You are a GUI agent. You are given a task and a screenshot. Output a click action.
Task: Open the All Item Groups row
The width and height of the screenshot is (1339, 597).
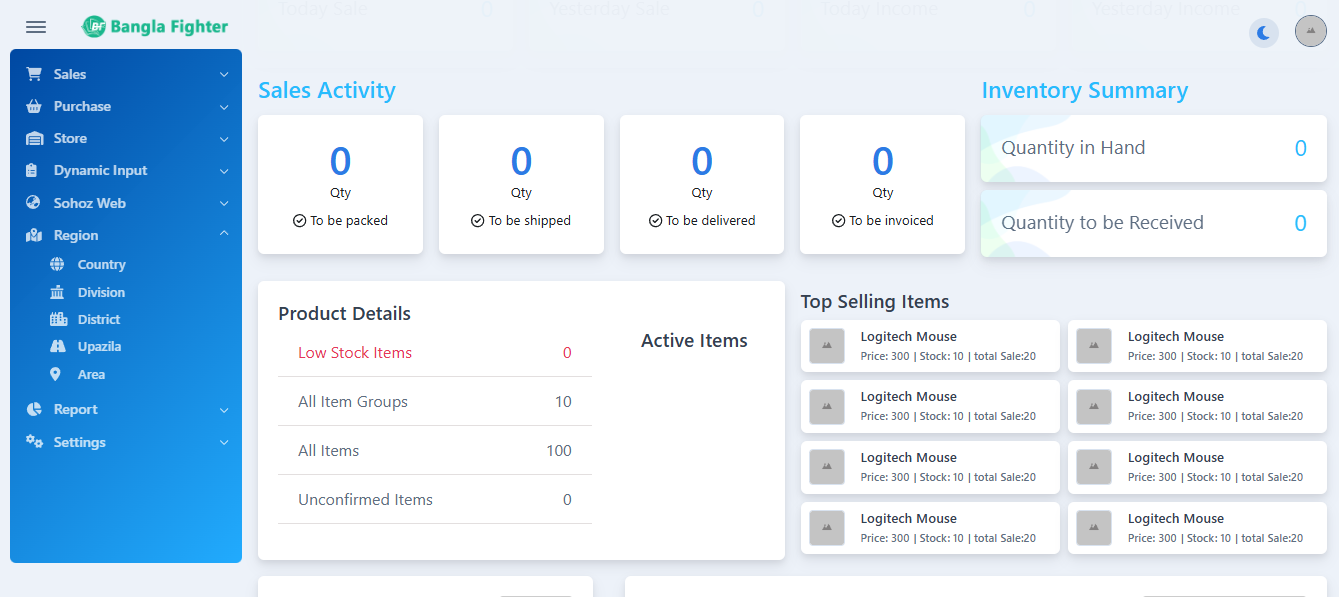click(x=434, y=402)
